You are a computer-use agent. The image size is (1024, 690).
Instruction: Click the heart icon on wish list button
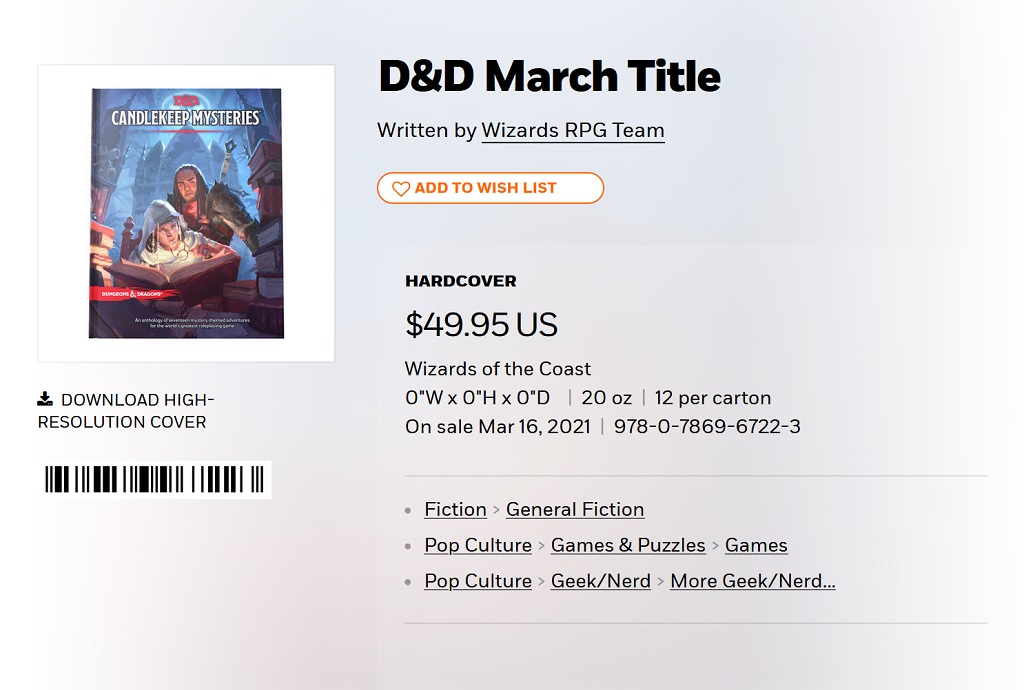pyautogui.click(x=400, y=189)
